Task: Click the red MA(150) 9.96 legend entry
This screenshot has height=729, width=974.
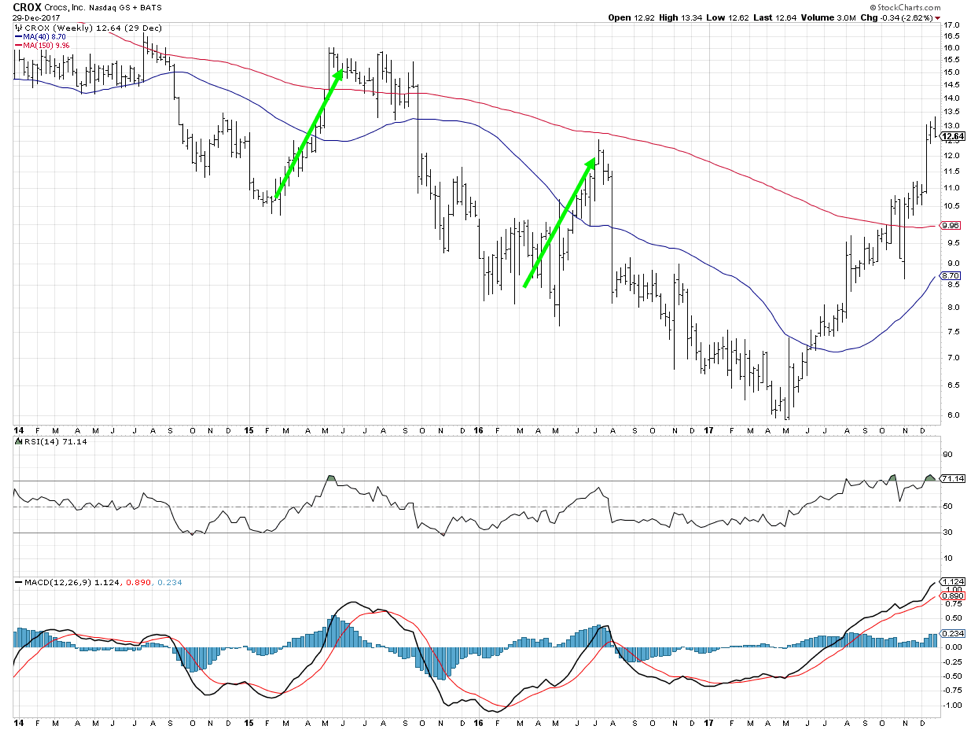Action: click(42, 45)
